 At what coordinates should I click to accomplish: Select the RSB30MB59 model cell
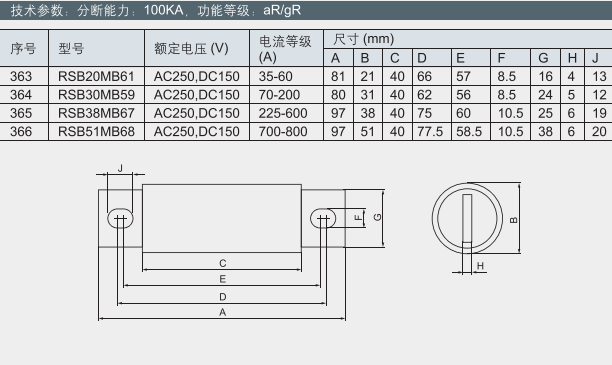pyautogui.click(x=96, y=94)
